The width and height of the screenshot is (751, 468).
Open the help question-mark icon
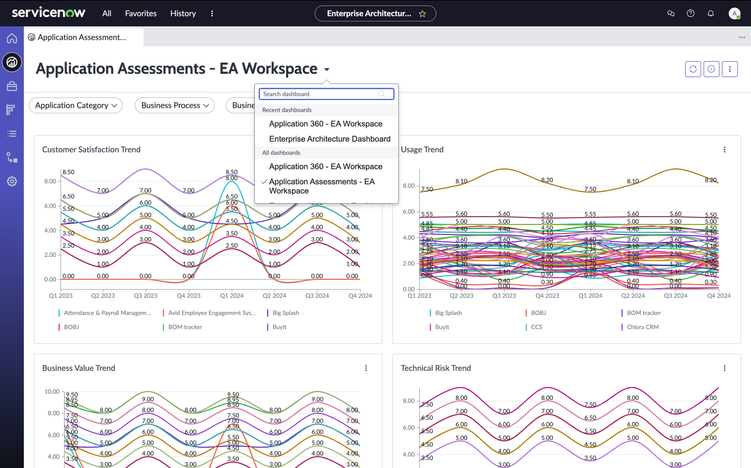[x=690, y=13]
